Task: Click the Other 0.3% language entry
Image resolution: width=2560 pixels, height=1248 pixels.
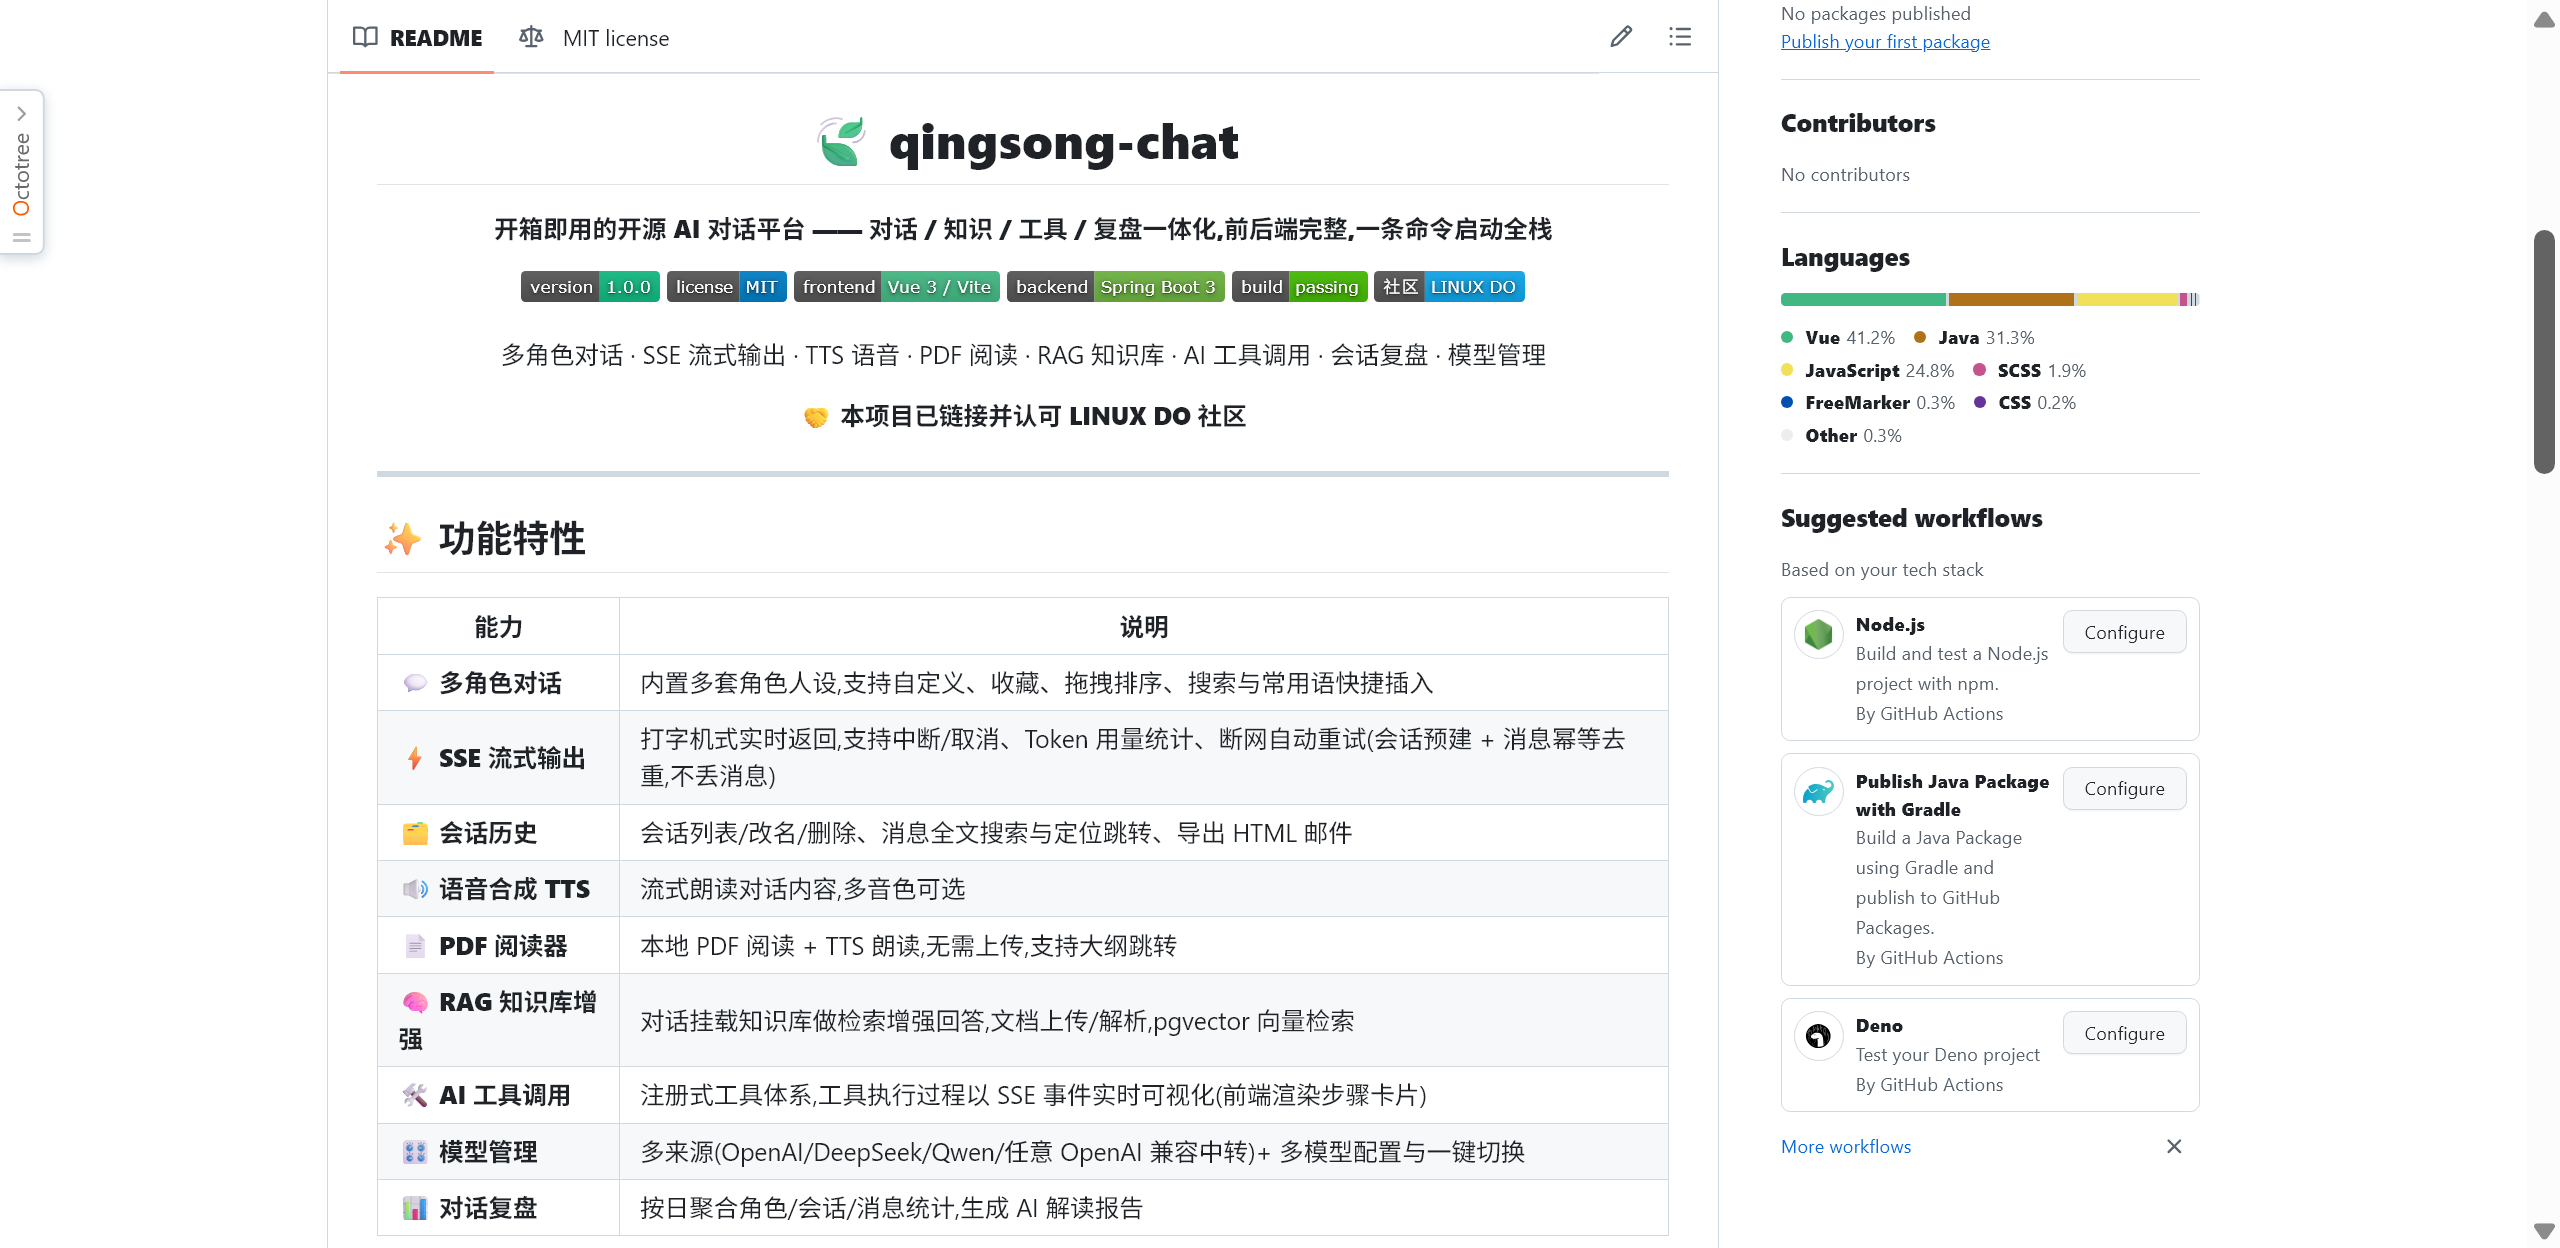Action: pos(1841,436)
